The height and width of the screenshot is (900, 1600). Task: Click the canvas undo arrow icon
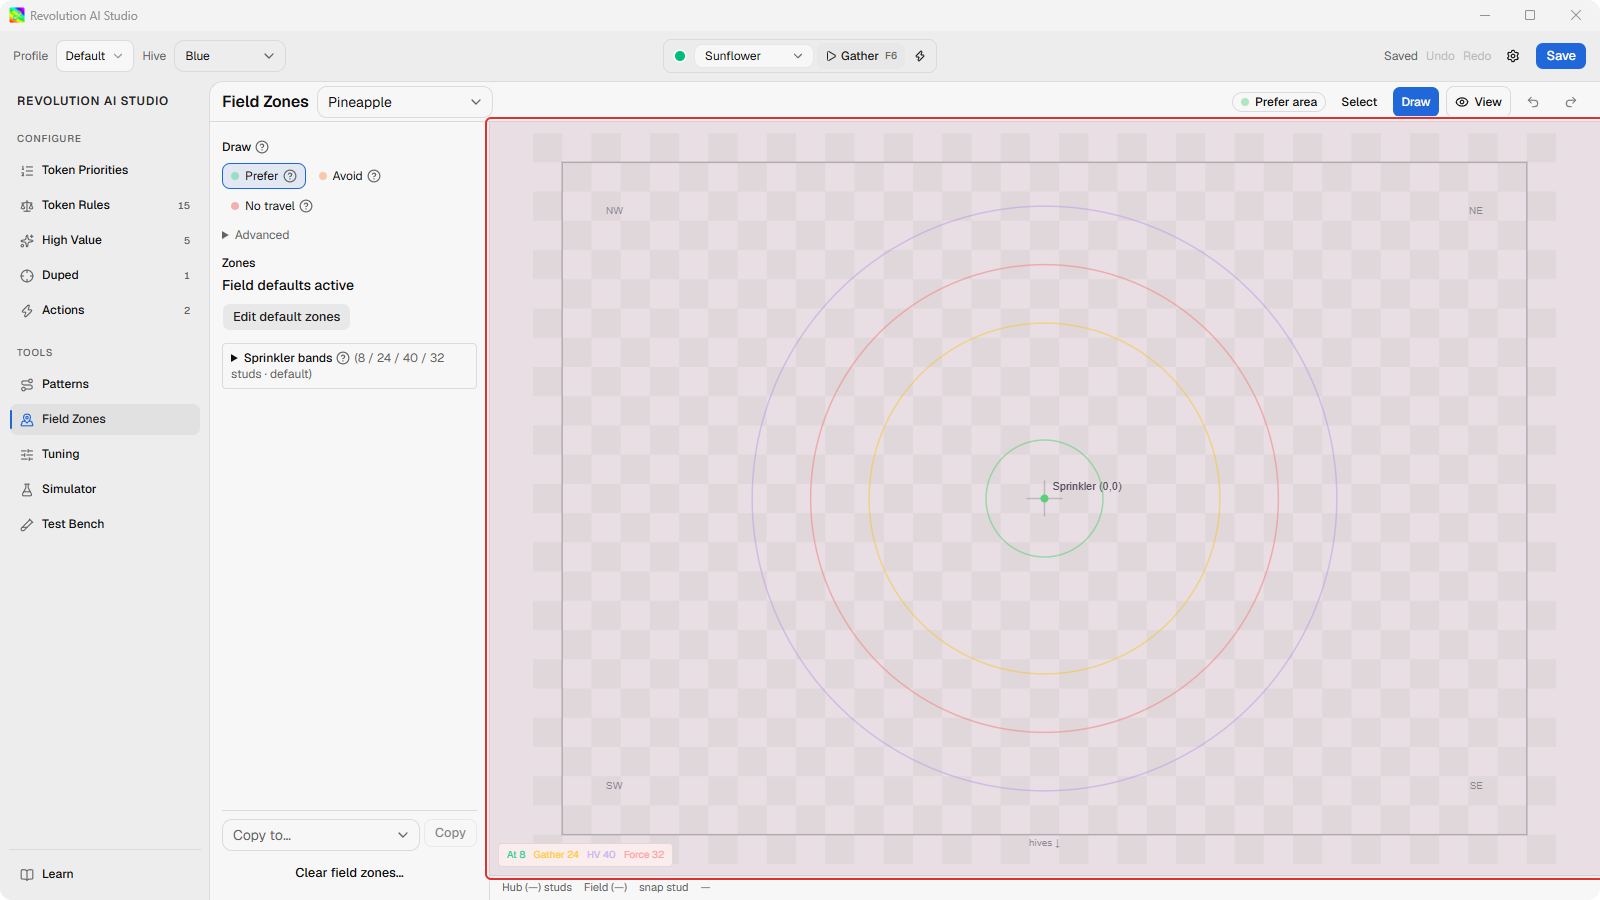(x=1533, y=102)
